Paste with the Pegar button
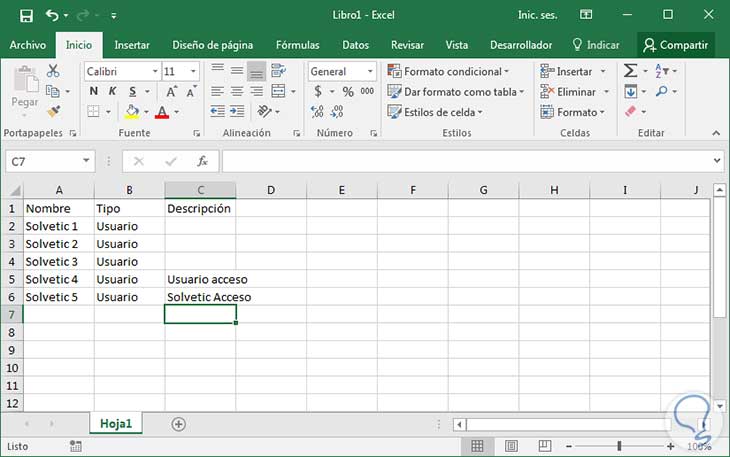730x457 pixels. point(25,91)
